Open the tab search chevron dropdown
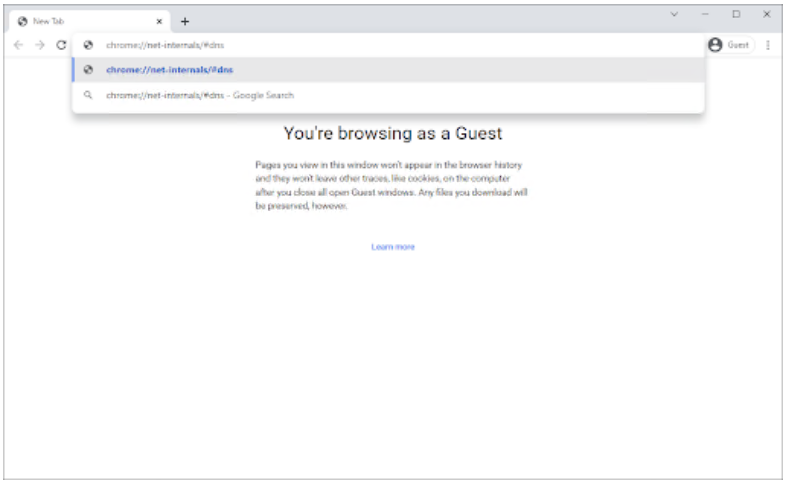This screenshot has width=786, height=483. pyautogui.click(x=673, y=14)
